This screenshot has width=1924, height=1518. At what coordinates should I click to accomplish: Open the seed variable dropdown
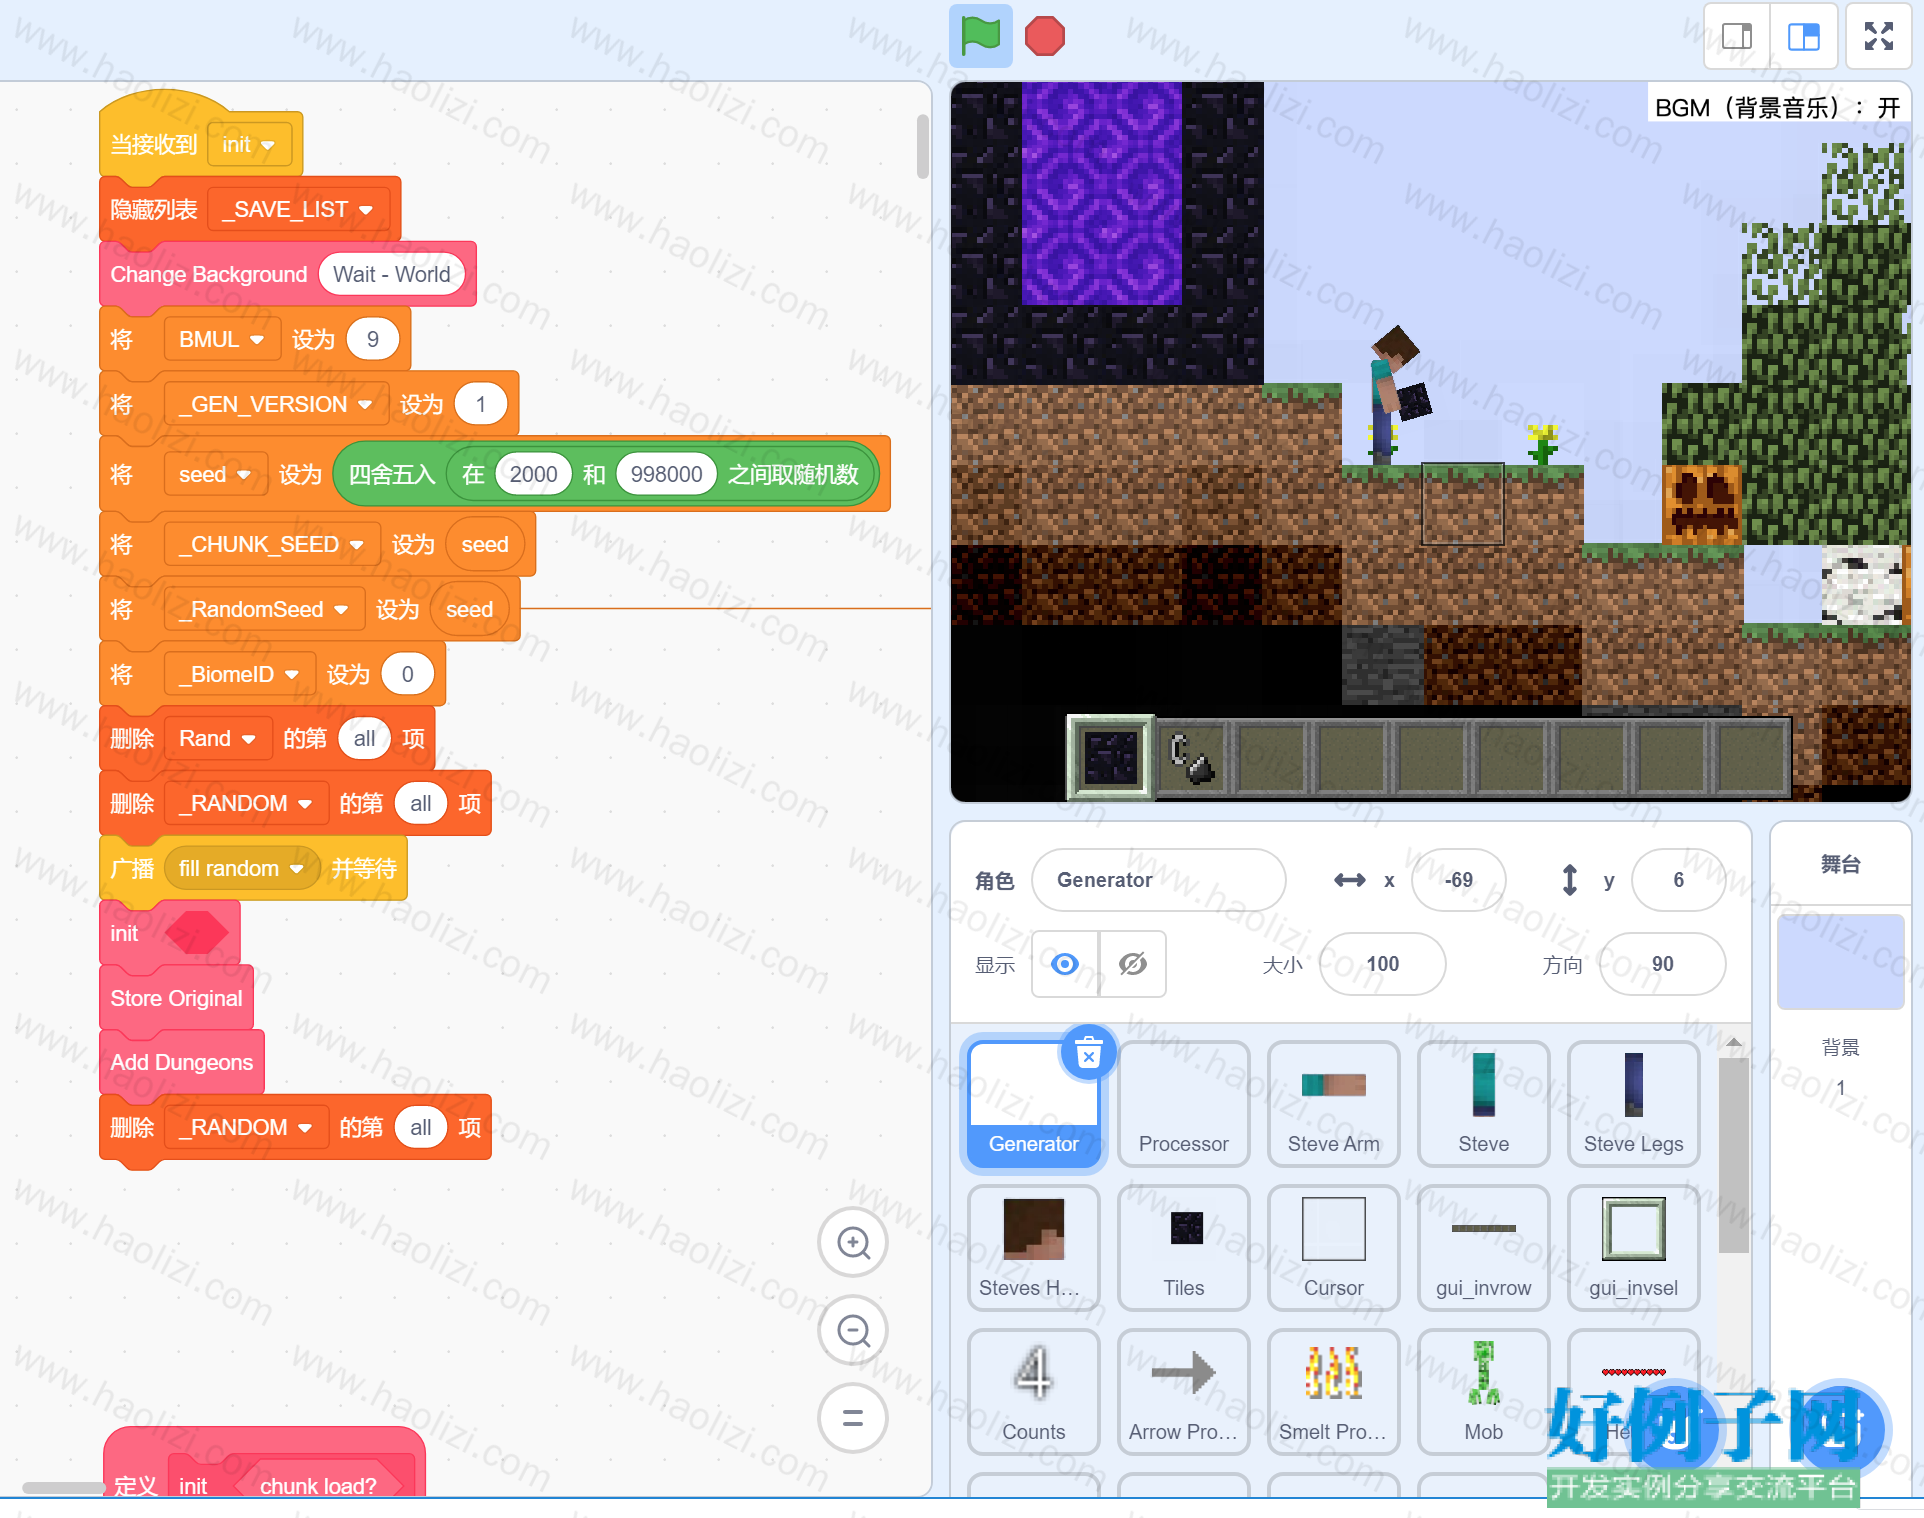point(215,475)
